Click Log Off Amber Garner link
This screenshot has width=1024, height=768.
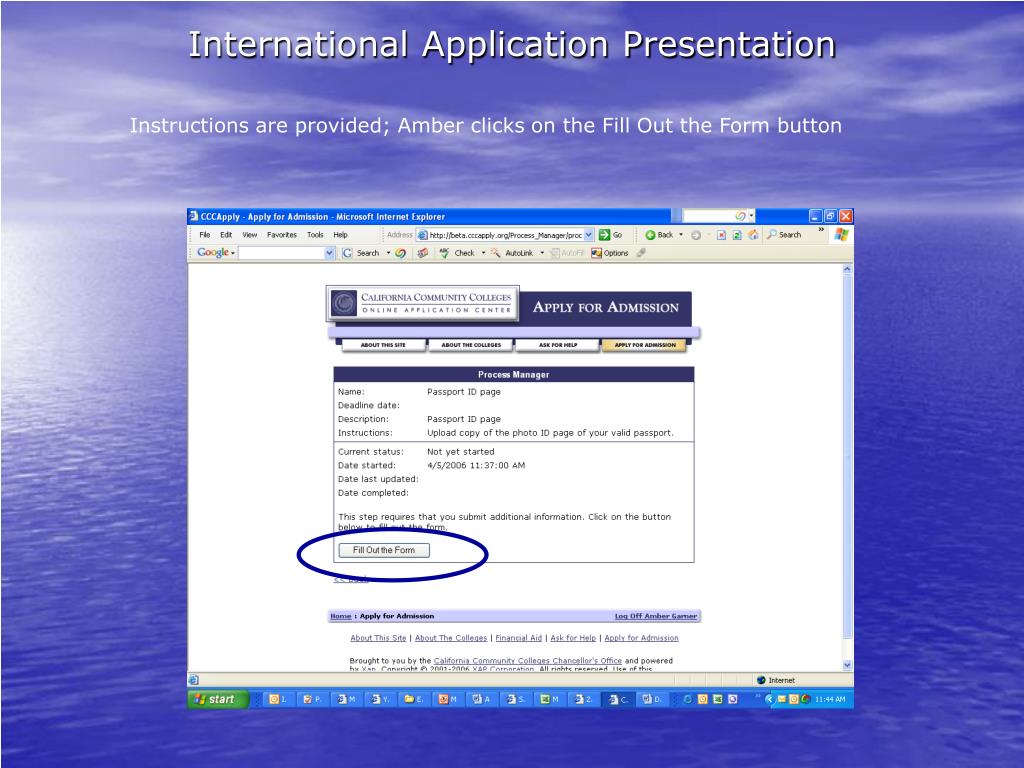point(656,616)
